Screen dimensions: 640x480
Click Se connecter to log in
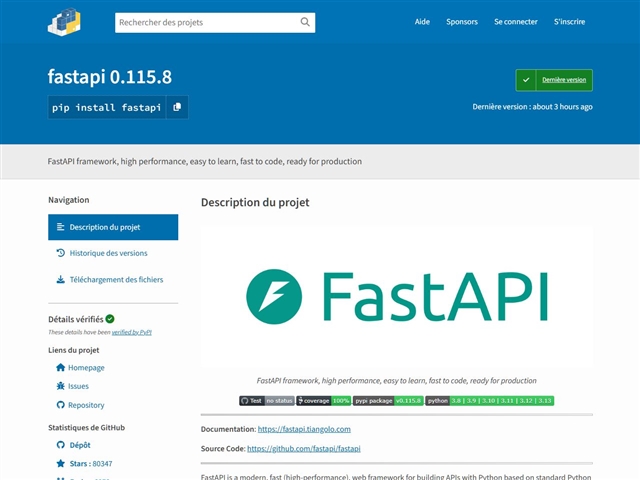(516, 22)
